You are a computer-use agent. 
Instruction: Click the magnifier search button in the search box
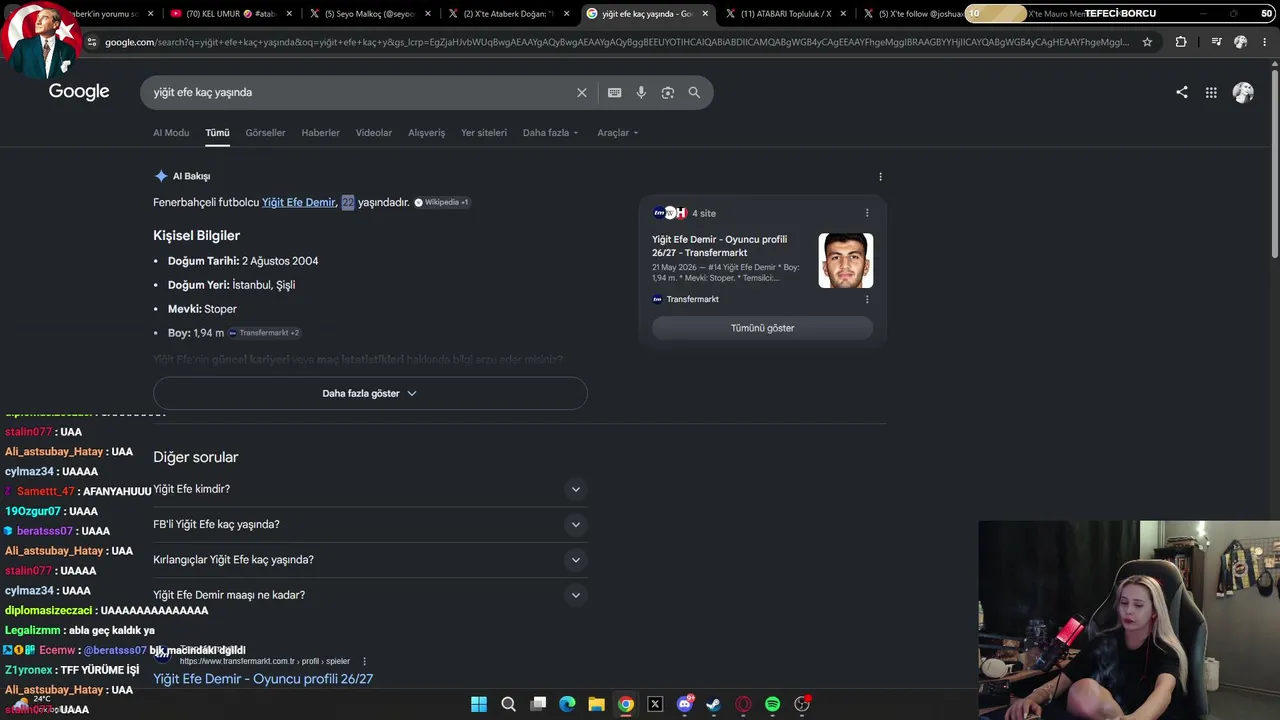[x=694, y=92]
